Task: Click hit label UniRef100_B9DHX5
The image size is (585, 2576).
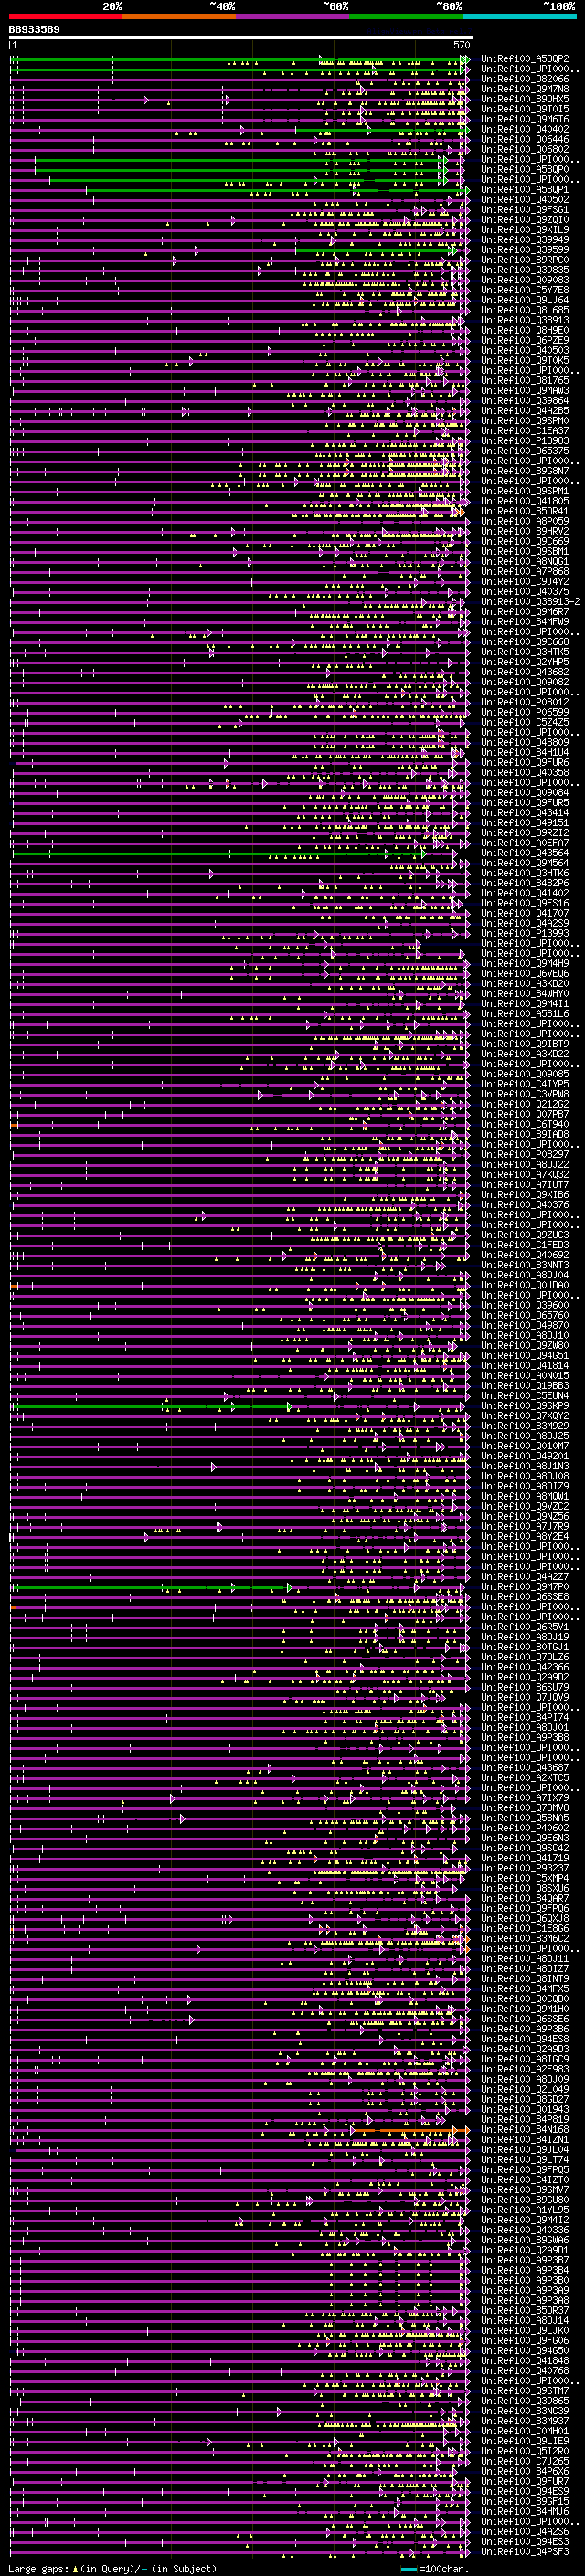Action: (525, 99)
